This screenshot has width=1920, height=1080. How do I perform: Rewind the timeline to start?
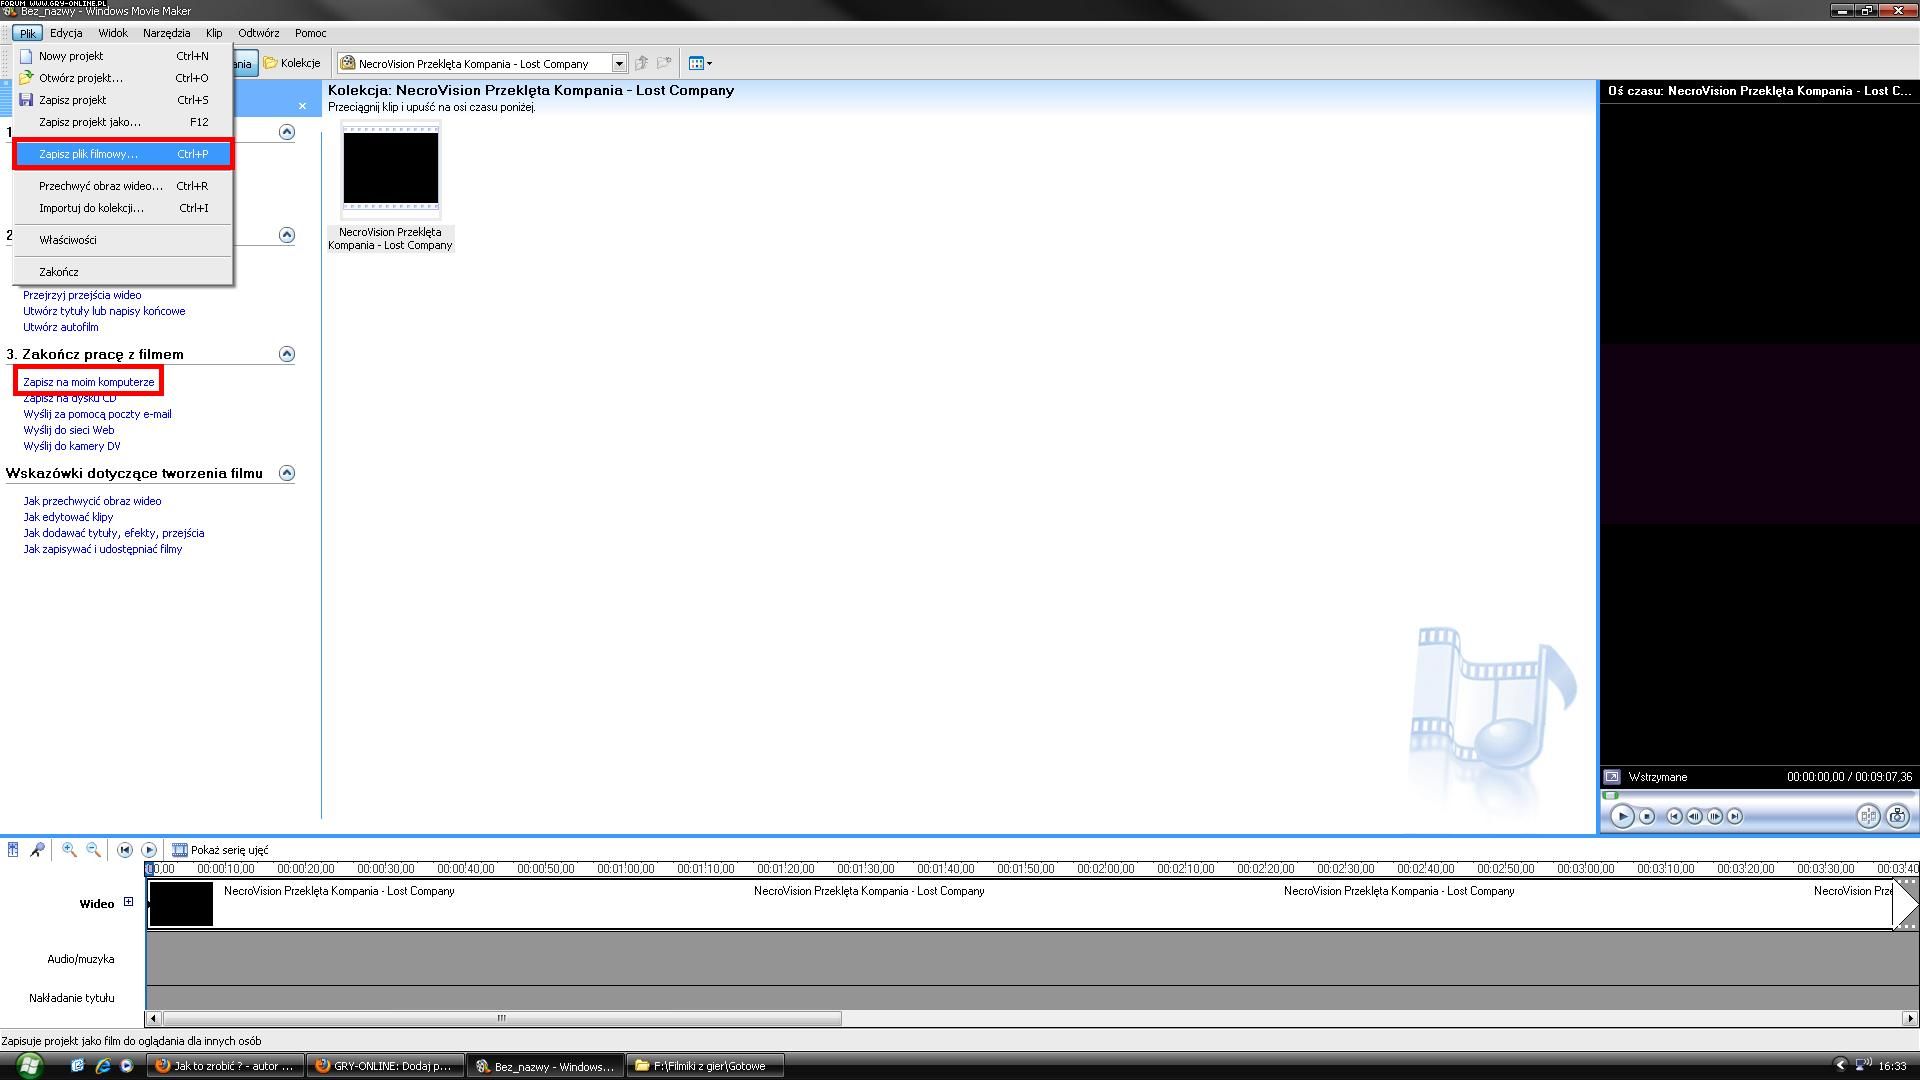click(x=125, y=850)
